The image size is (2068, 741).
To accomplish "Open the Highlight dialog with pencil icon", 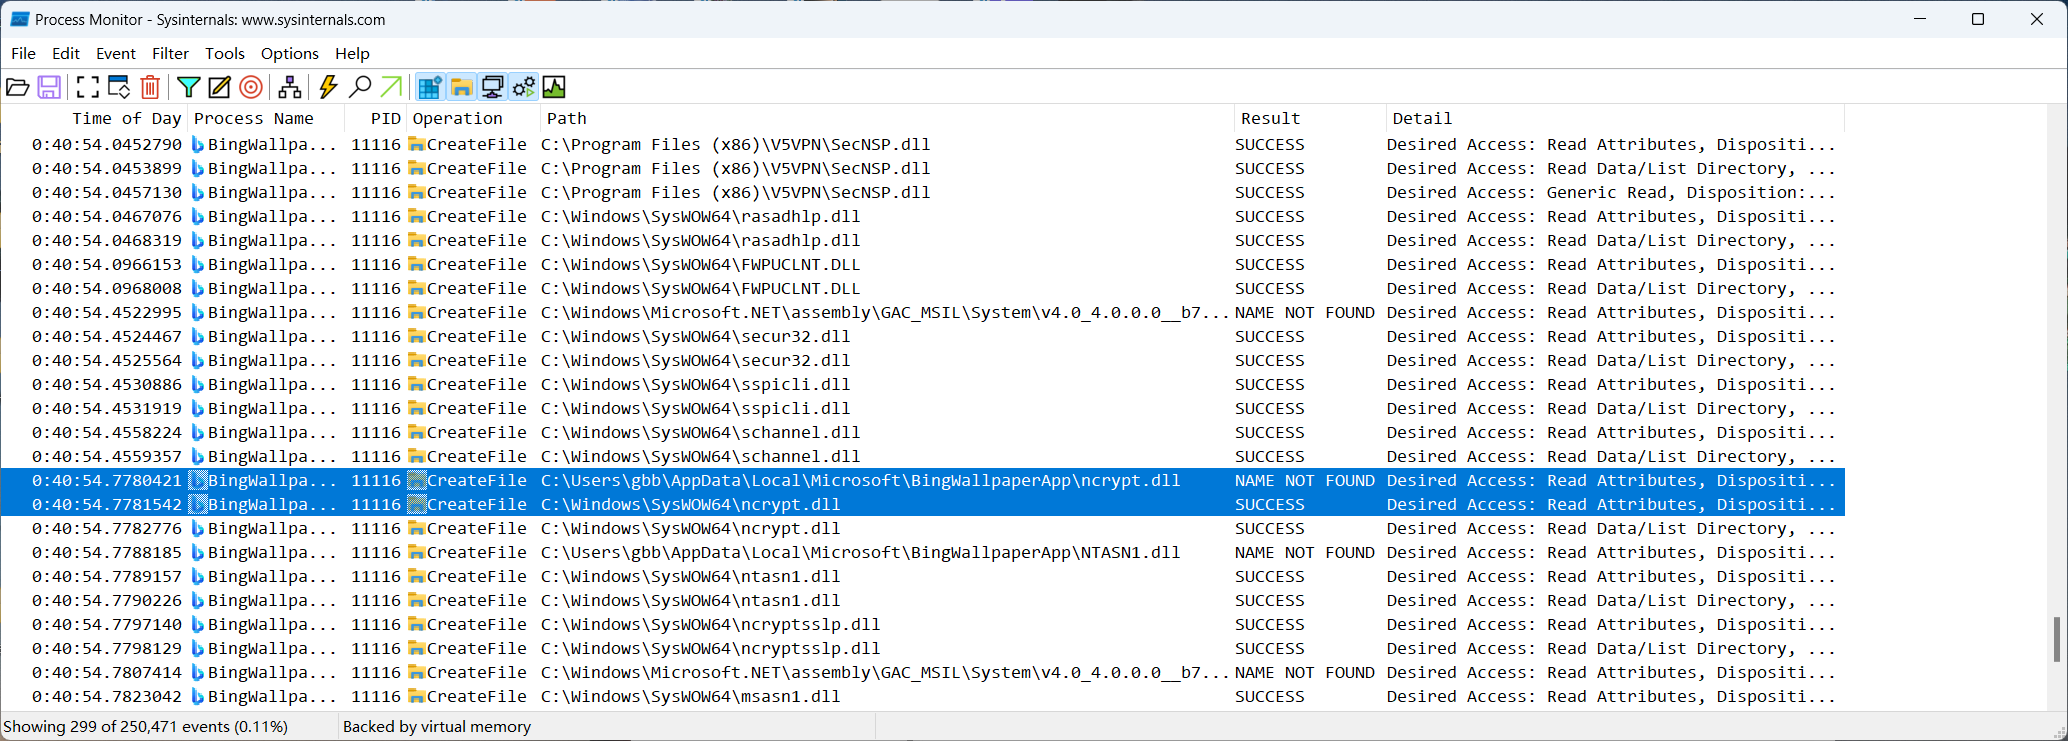I will pyautogui.click(x=220, y=87).
